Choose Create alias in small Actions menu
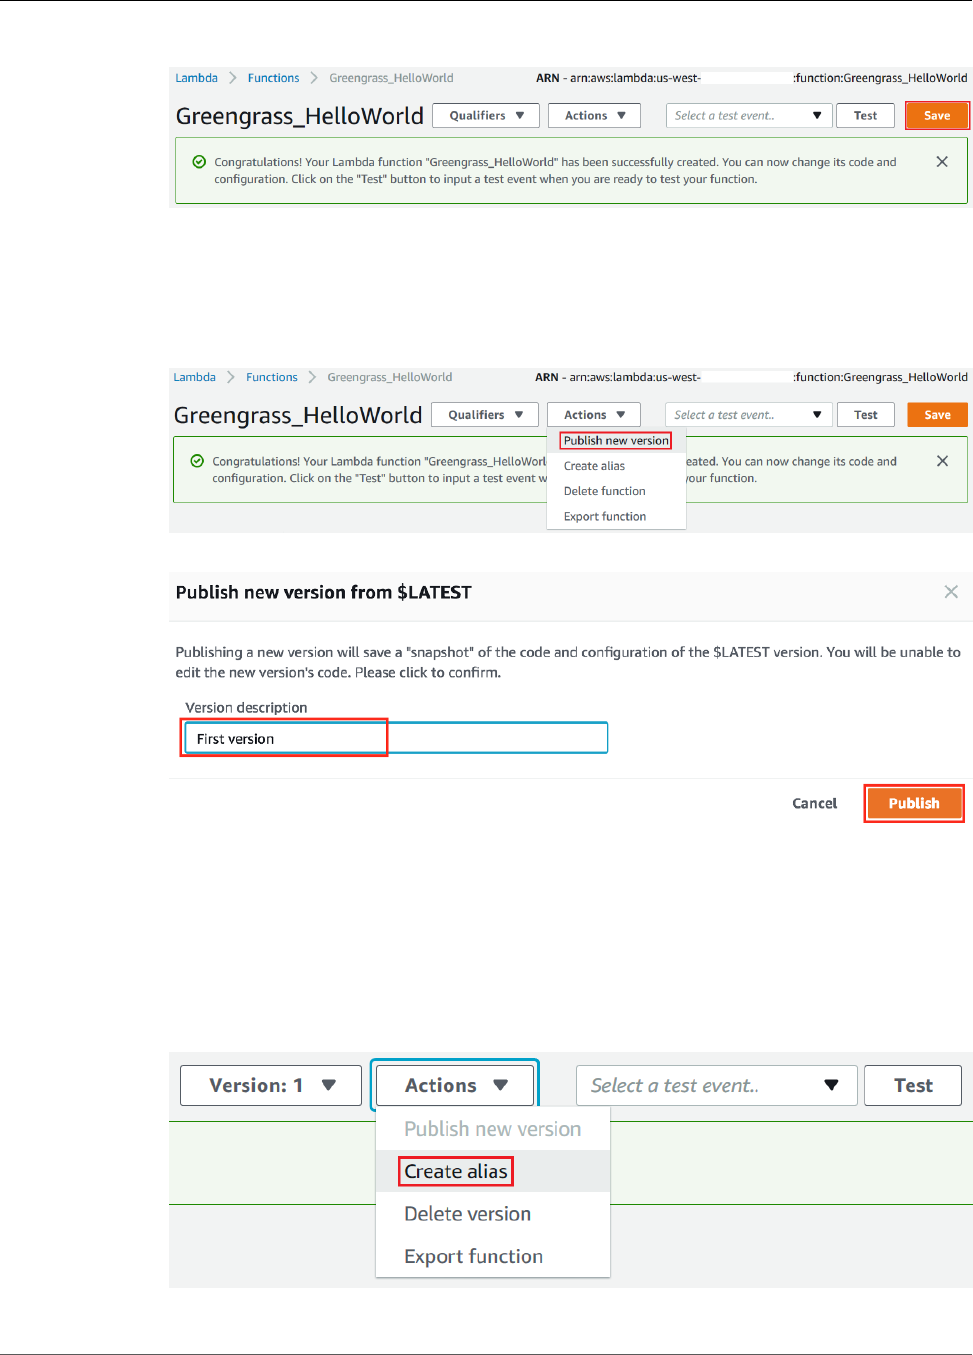This screenshot has height=1355, width=973. point(594,466)
